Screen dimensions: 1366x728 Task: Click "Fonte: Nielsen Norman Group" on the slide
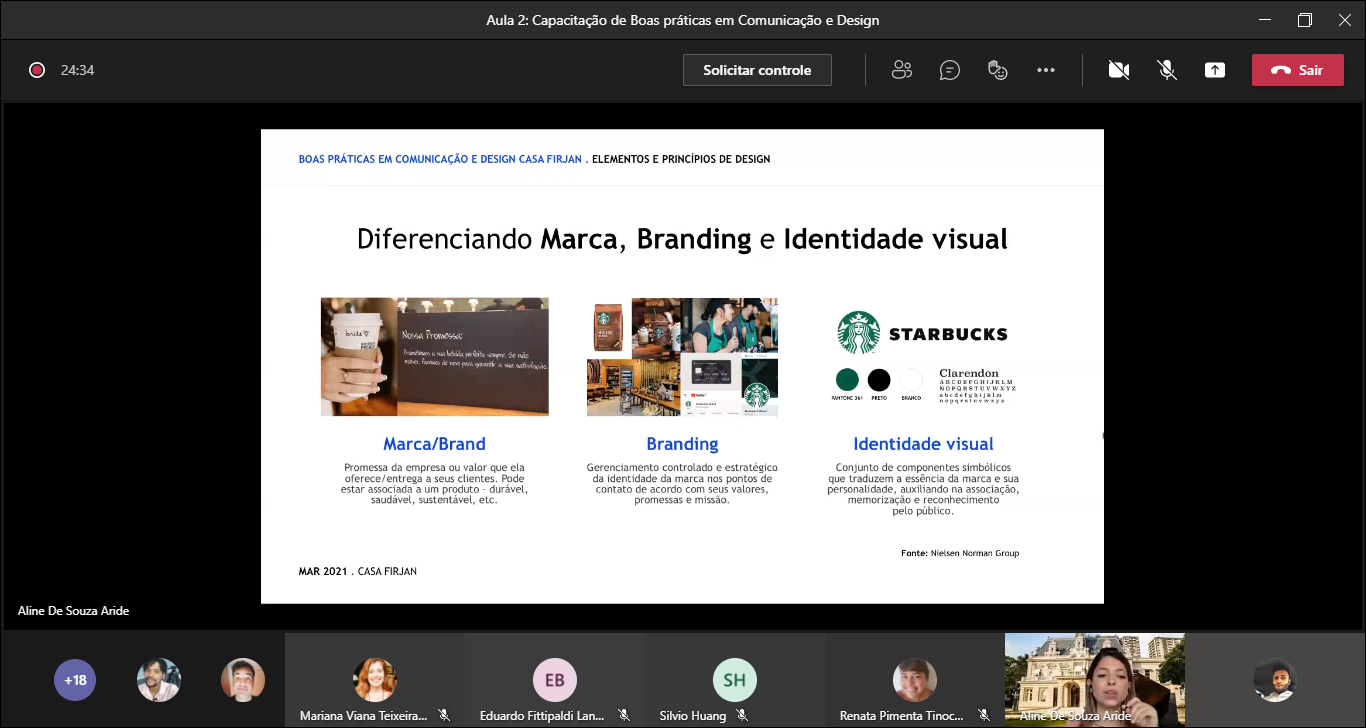click(x=960, y=553)
